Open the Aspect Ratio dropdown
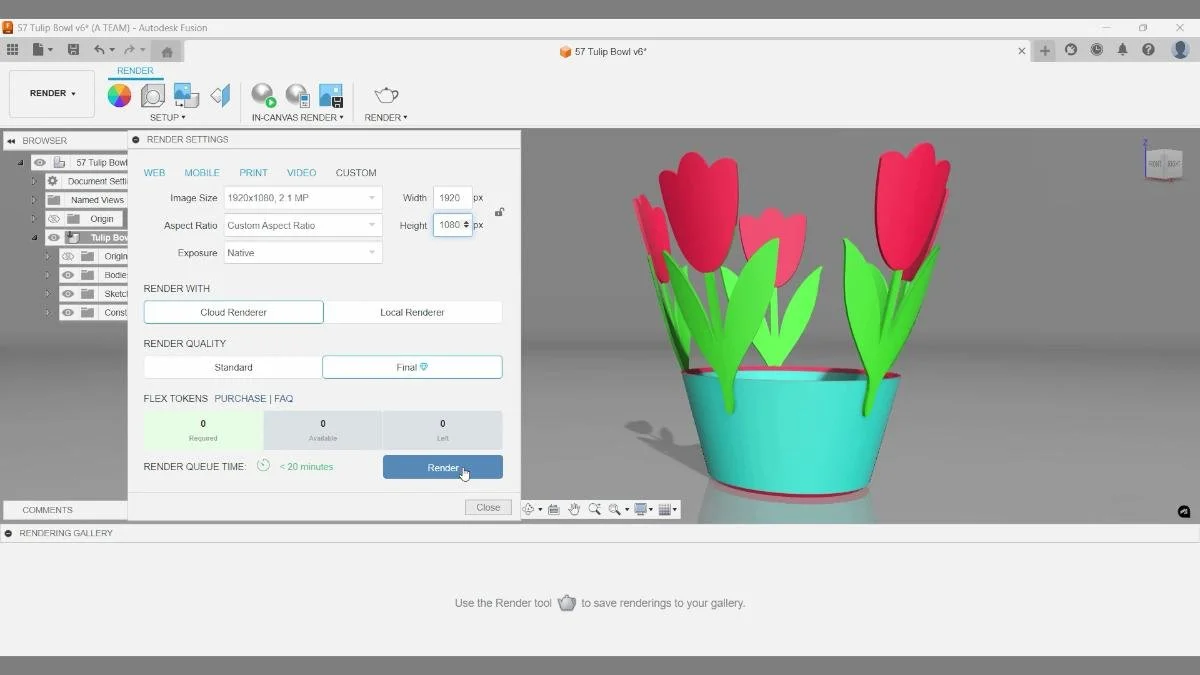The height and width of the screenshot is (675, 1200). 302,225
